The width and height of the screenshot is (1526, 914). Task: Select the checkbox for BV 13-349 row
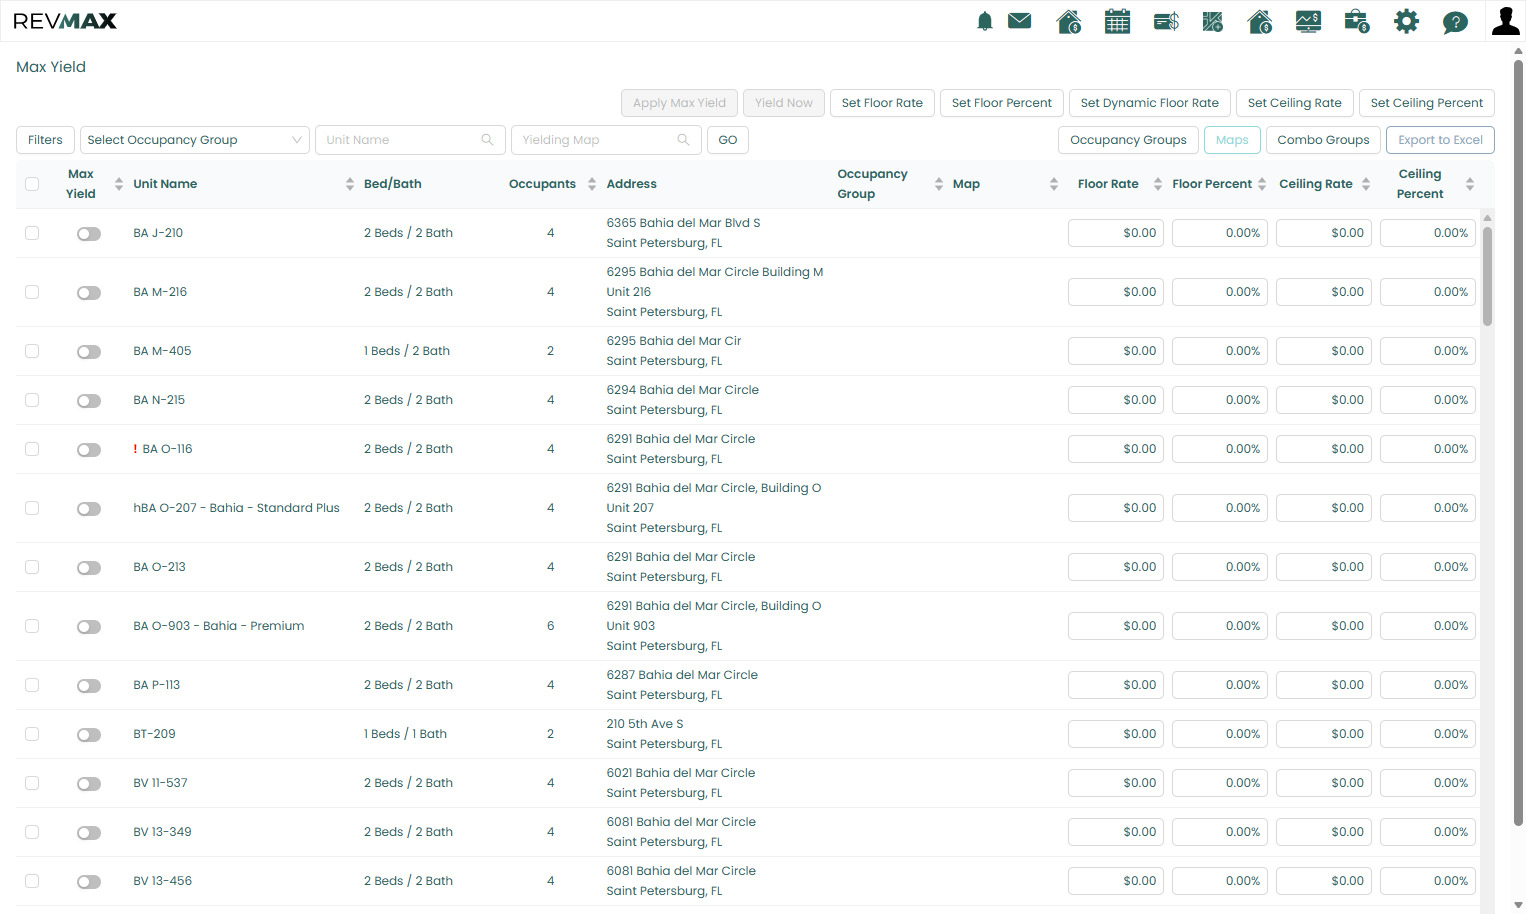32,832
